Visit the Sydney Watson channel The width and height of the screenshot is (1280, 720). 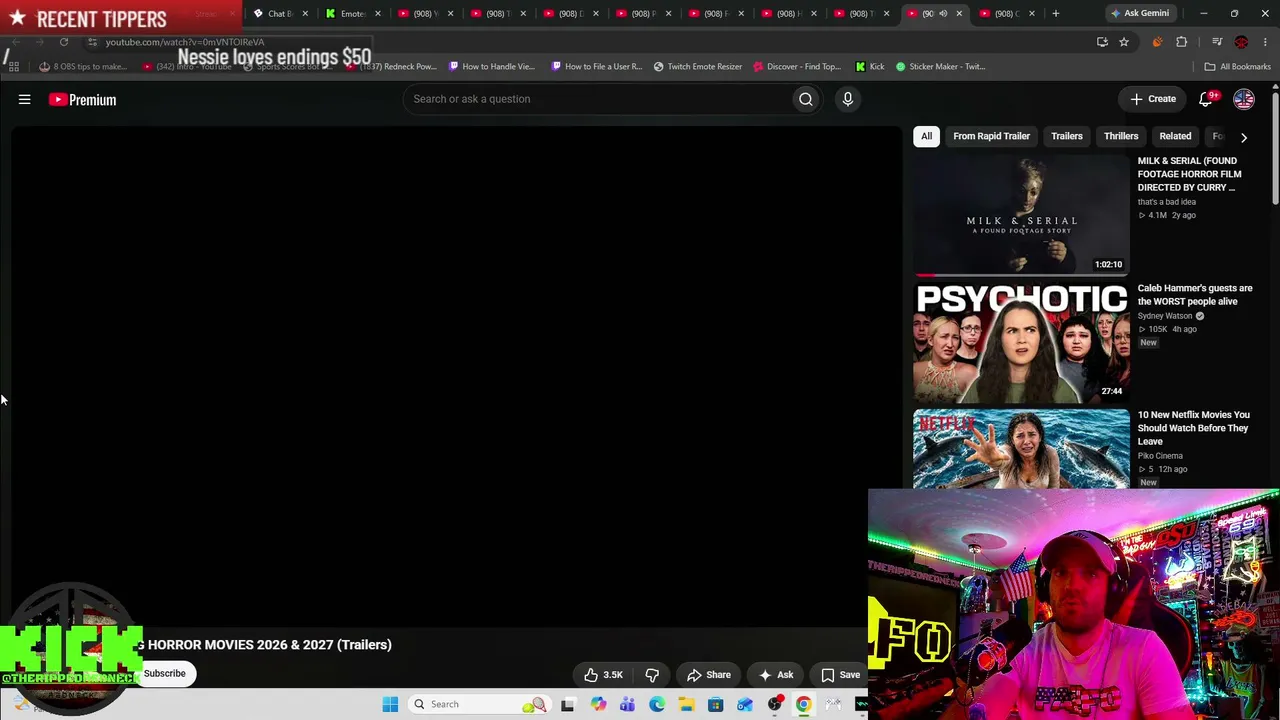click(x=1165, y=316)
